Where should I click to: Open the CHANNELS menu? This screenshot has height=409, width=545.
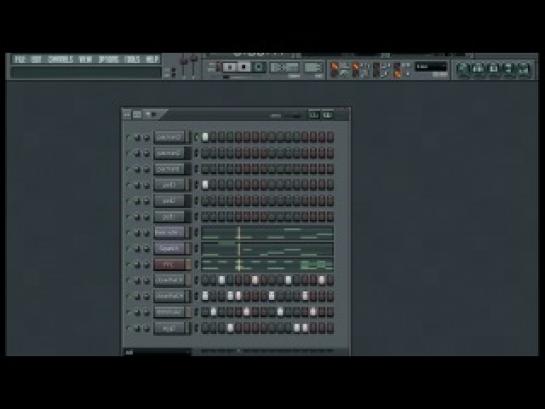tap(60, 59)
